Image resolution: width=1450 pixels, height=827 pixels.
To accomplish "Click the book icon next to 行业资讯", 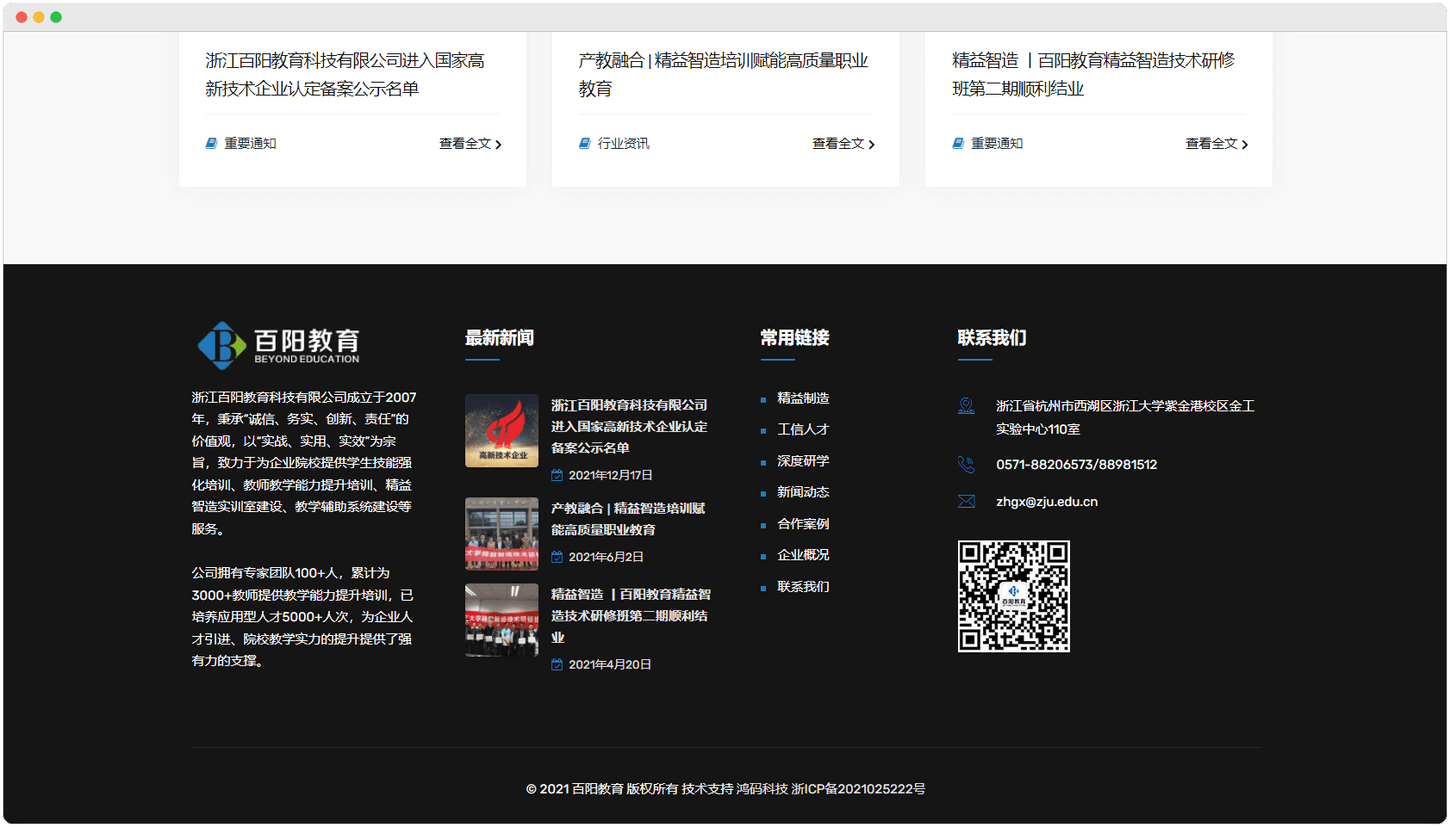I will 584,143.
